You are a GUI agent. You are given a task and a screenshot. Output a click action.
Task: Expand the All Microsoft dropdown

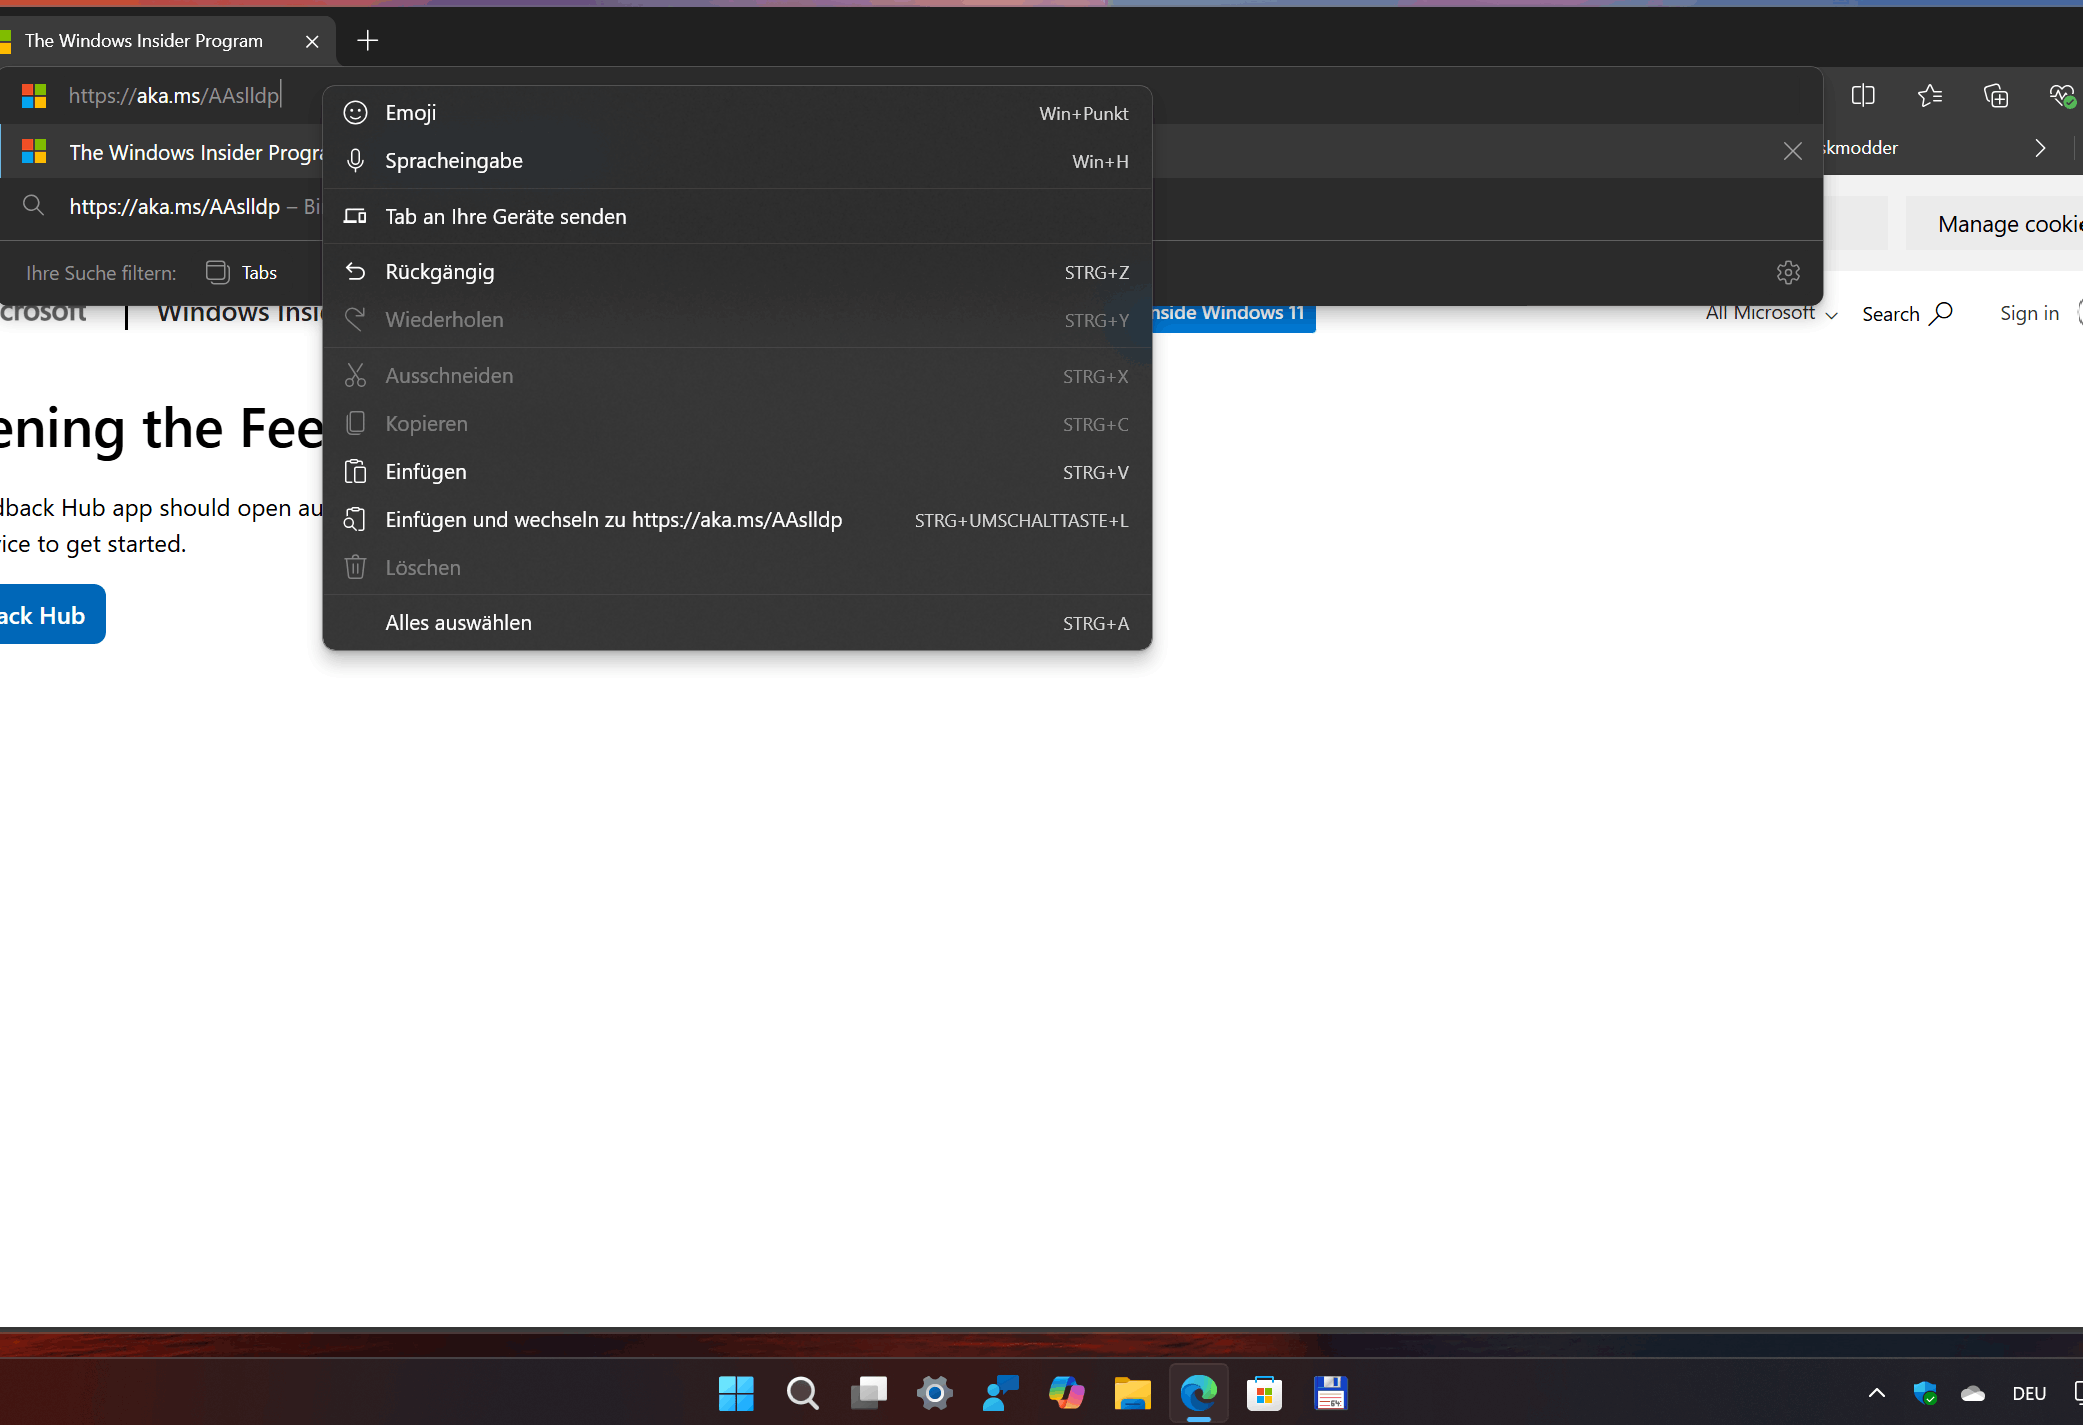(1771, 314)
